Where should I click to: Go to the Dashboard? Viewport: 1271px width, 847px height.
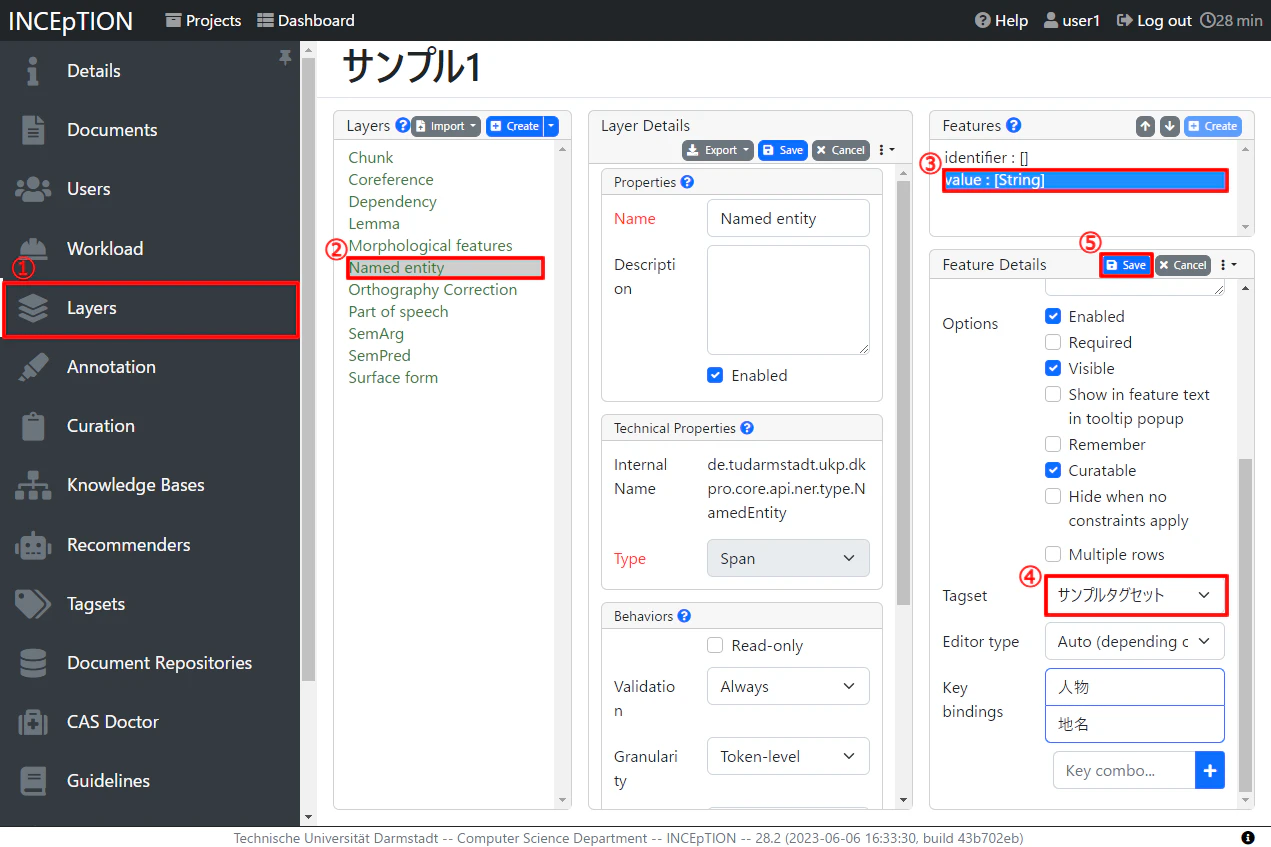click(306, 20)
